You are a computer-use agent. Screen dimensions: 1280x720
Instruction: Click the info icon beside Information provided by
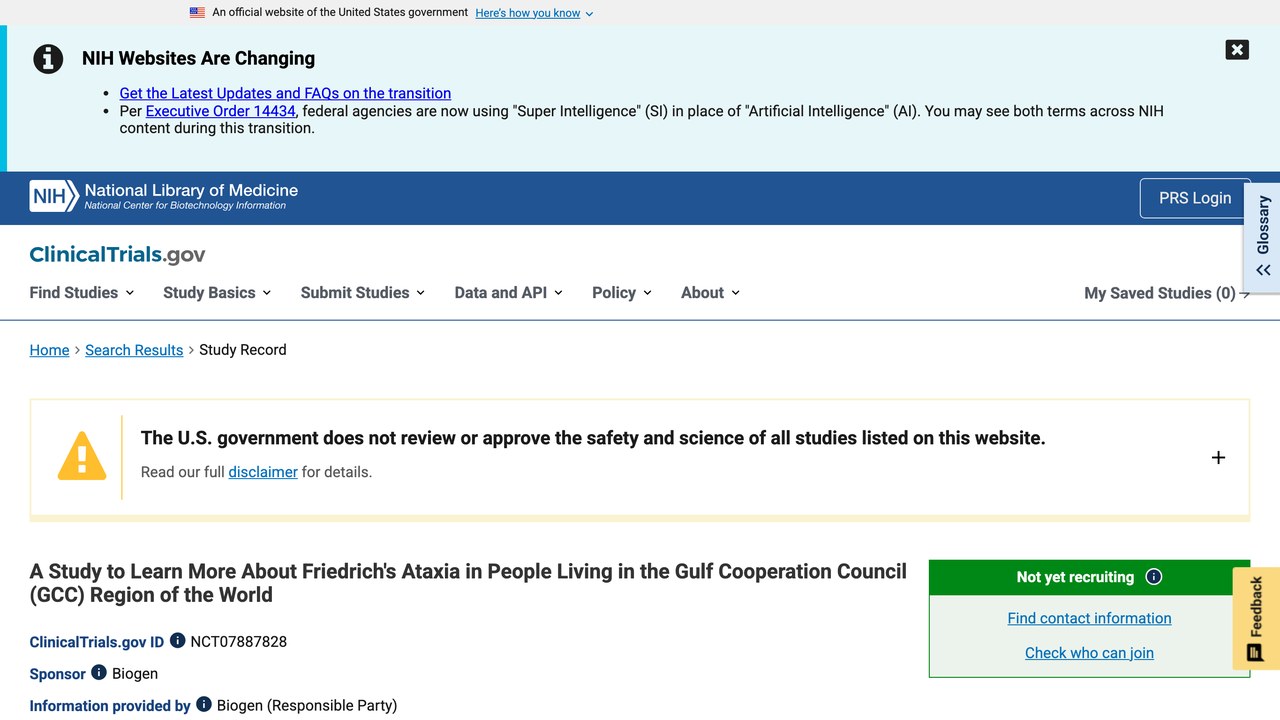[204, 704]
